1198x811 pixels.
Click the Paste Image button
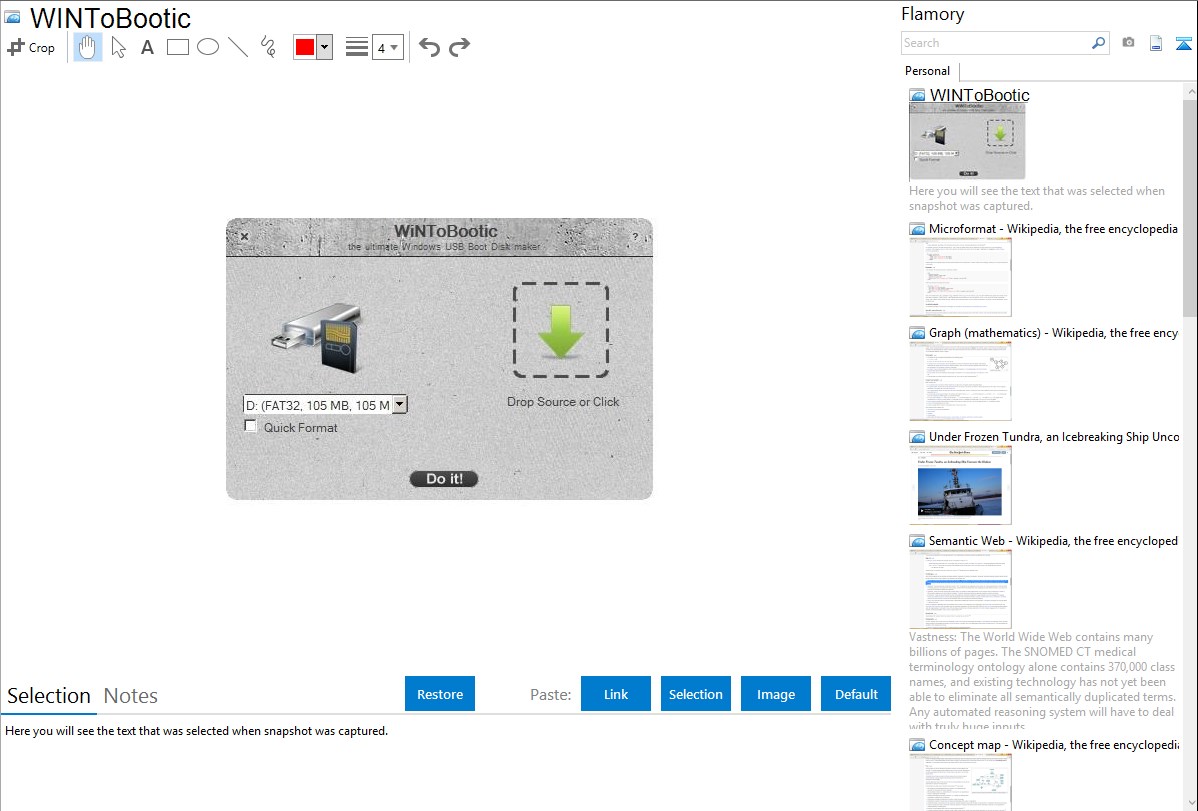tap(775, 693)
